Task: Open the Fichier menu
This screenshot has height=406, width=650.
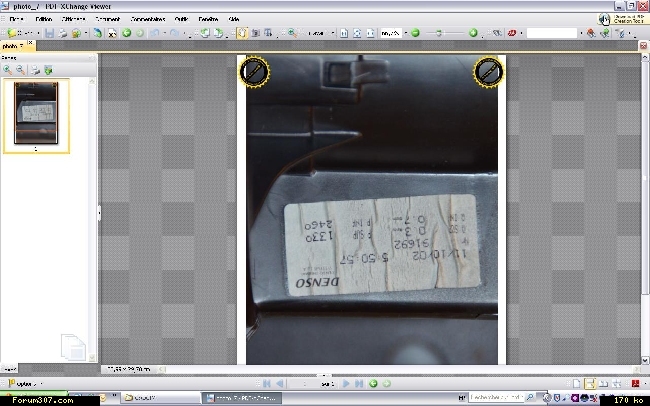Action: [16, 19]
